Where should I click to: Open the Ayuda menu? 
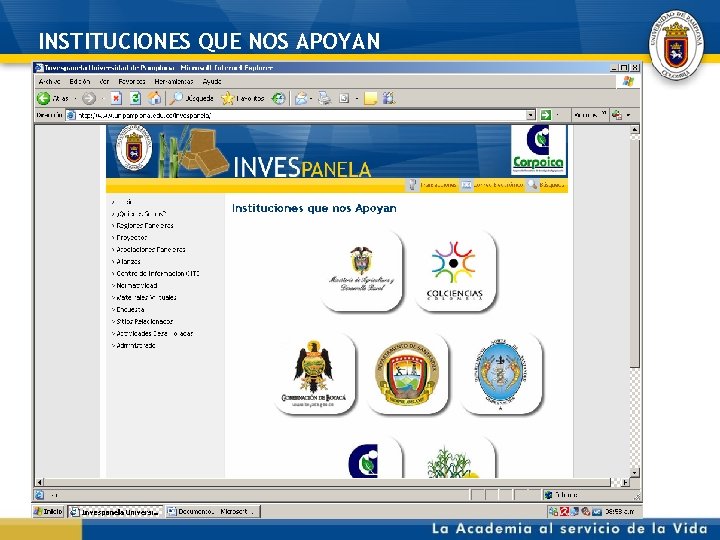pos(212,81)
